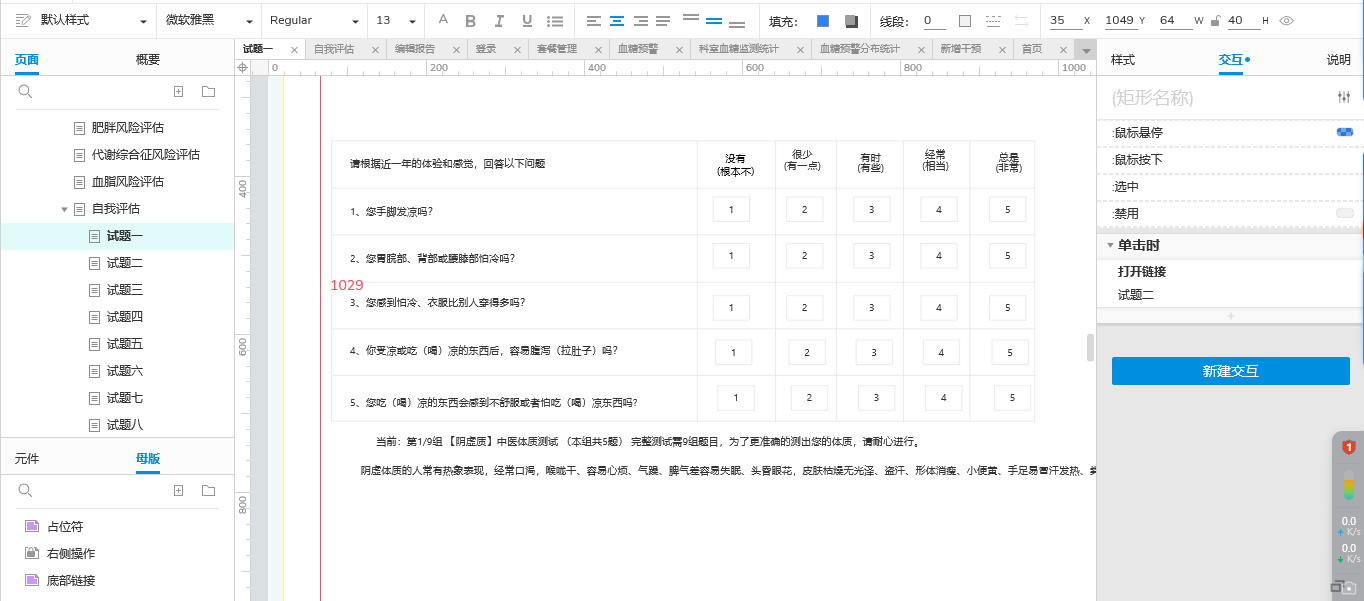The image size is (1364, 601).
Task: Click the 打开链接 action
Action: point(1142,271)
